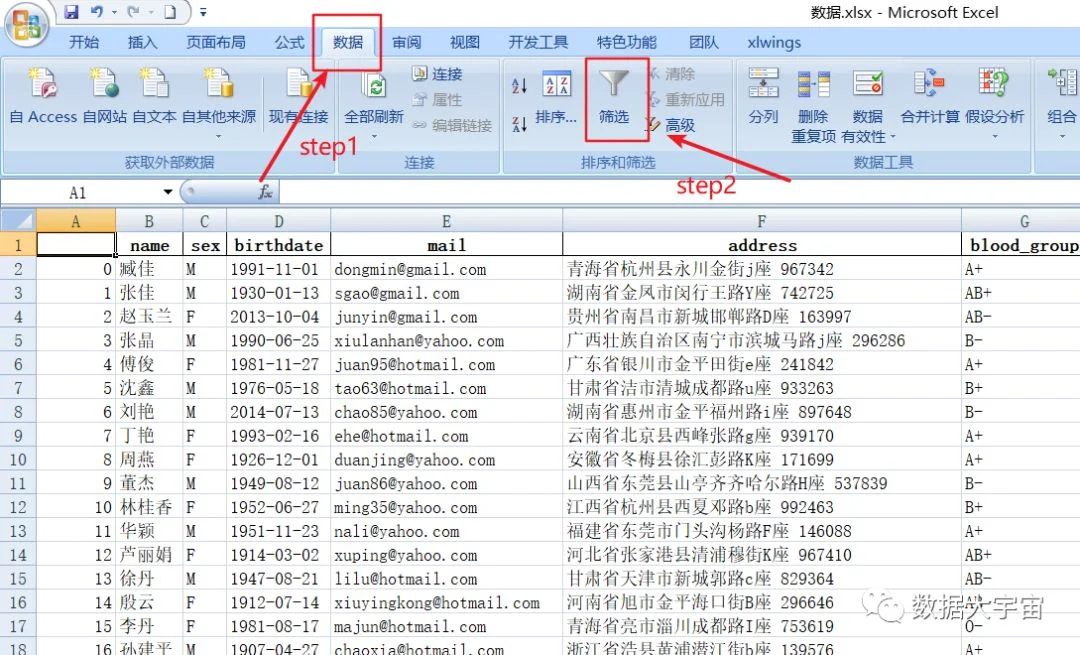Click the Save icon in quick access toolbar

(x=71, y=12)
